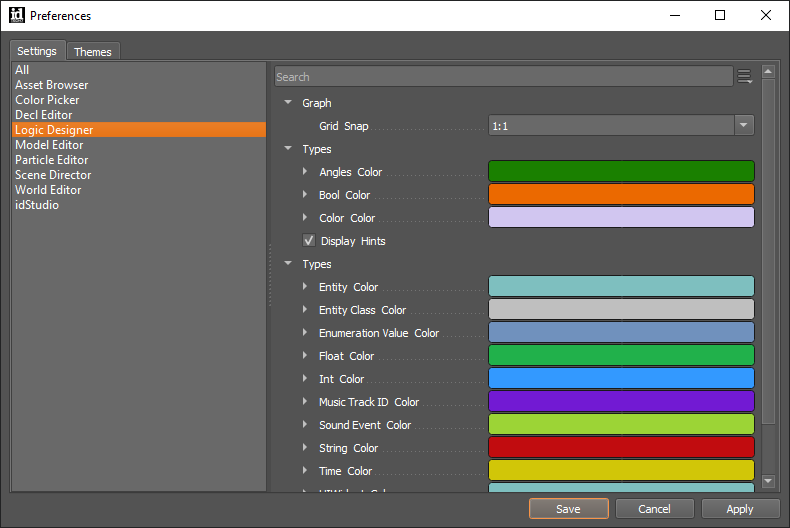This screenshot has width=790, height=528.
Task: Toggle the Display Hints checkbox
Action: pyautogui.click(x=309, y=240)
